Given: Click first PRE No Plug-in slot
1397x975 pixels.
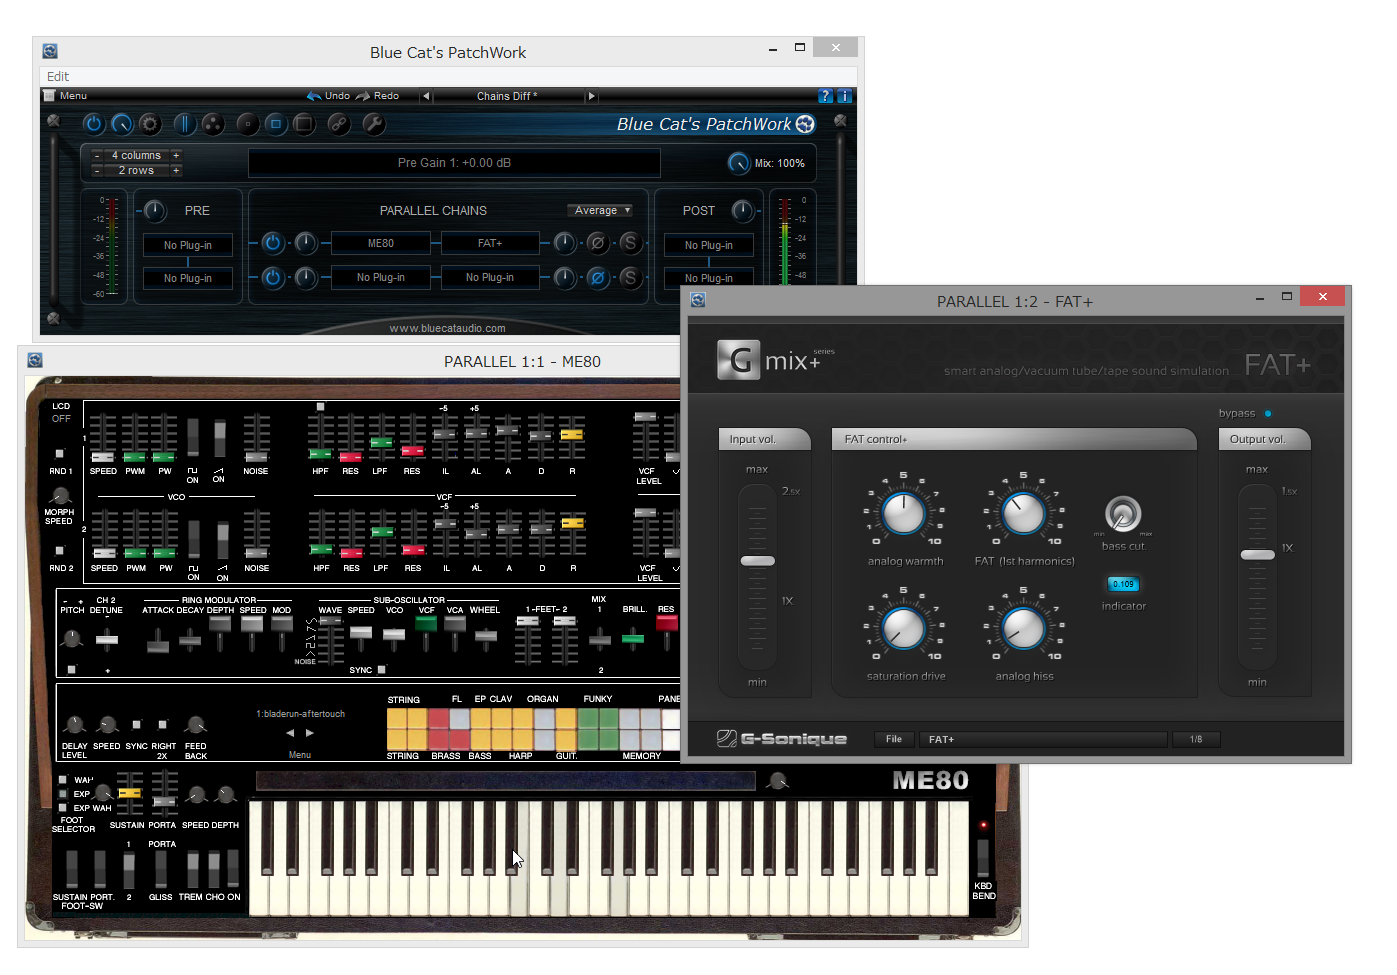Looking at the screenshot, I should tap(188, 245).
